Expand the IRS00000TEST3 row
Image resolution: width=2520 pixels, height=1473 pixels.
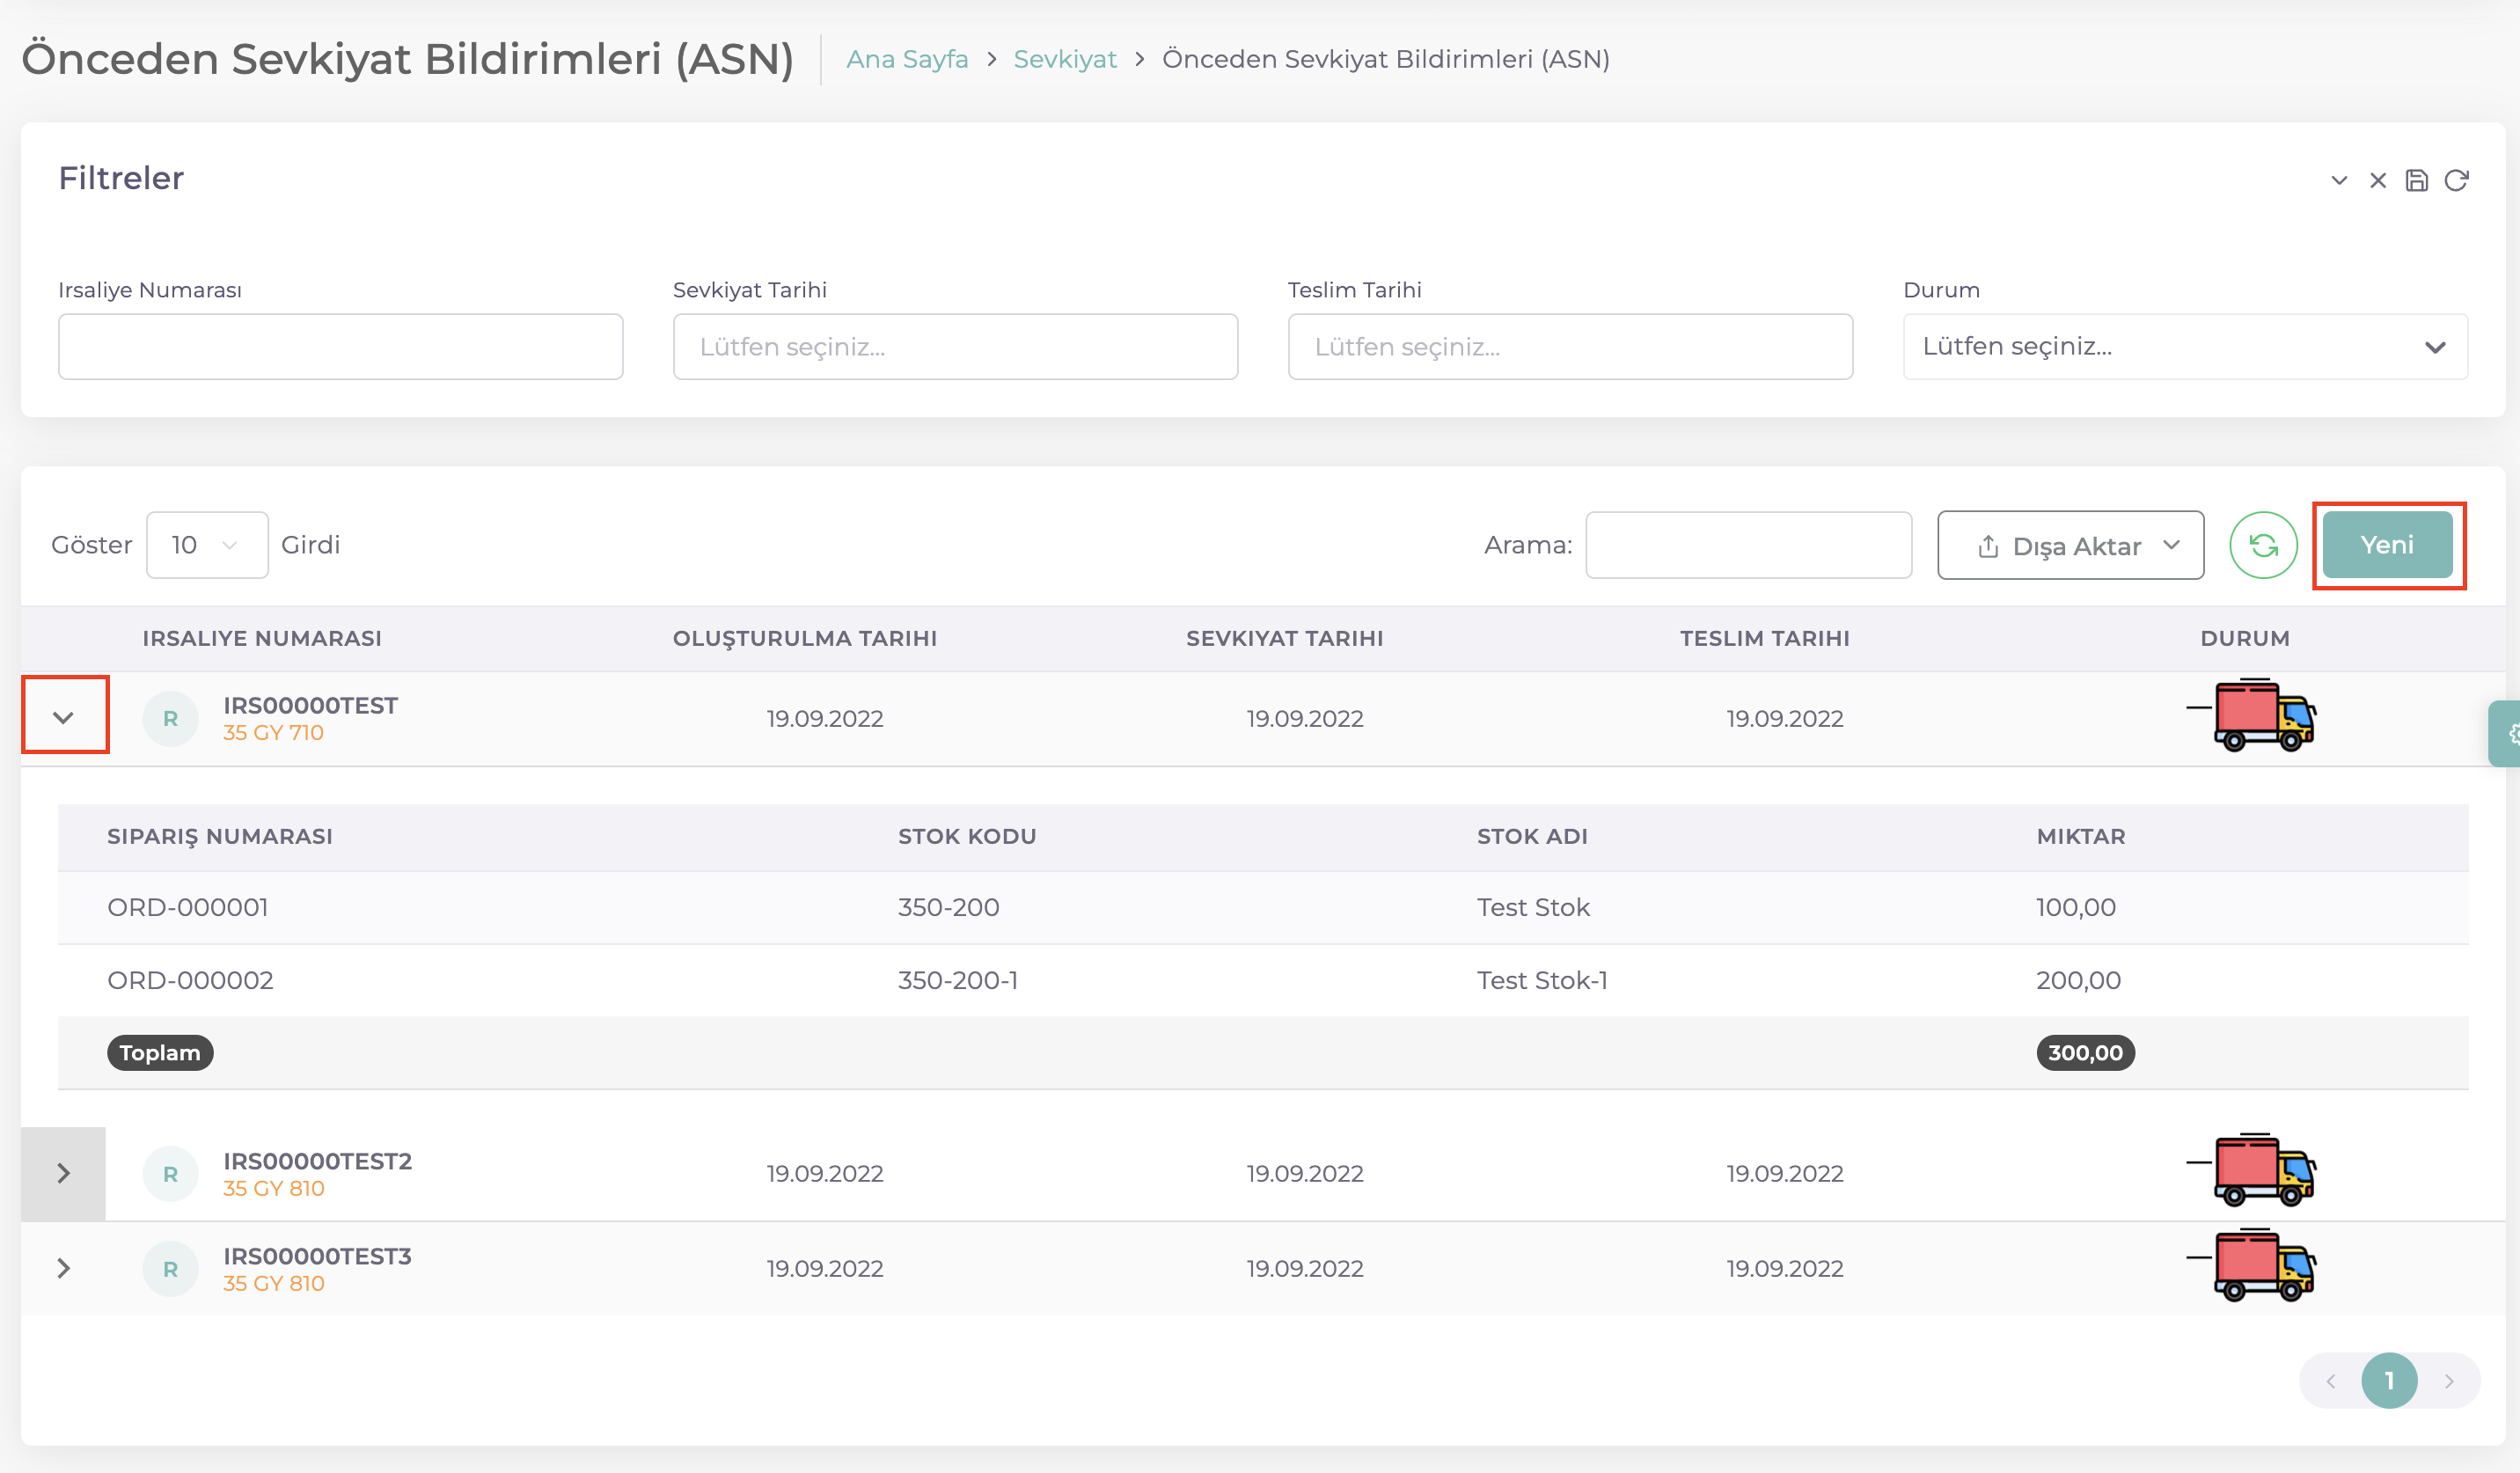click(x=64, y=1268)
